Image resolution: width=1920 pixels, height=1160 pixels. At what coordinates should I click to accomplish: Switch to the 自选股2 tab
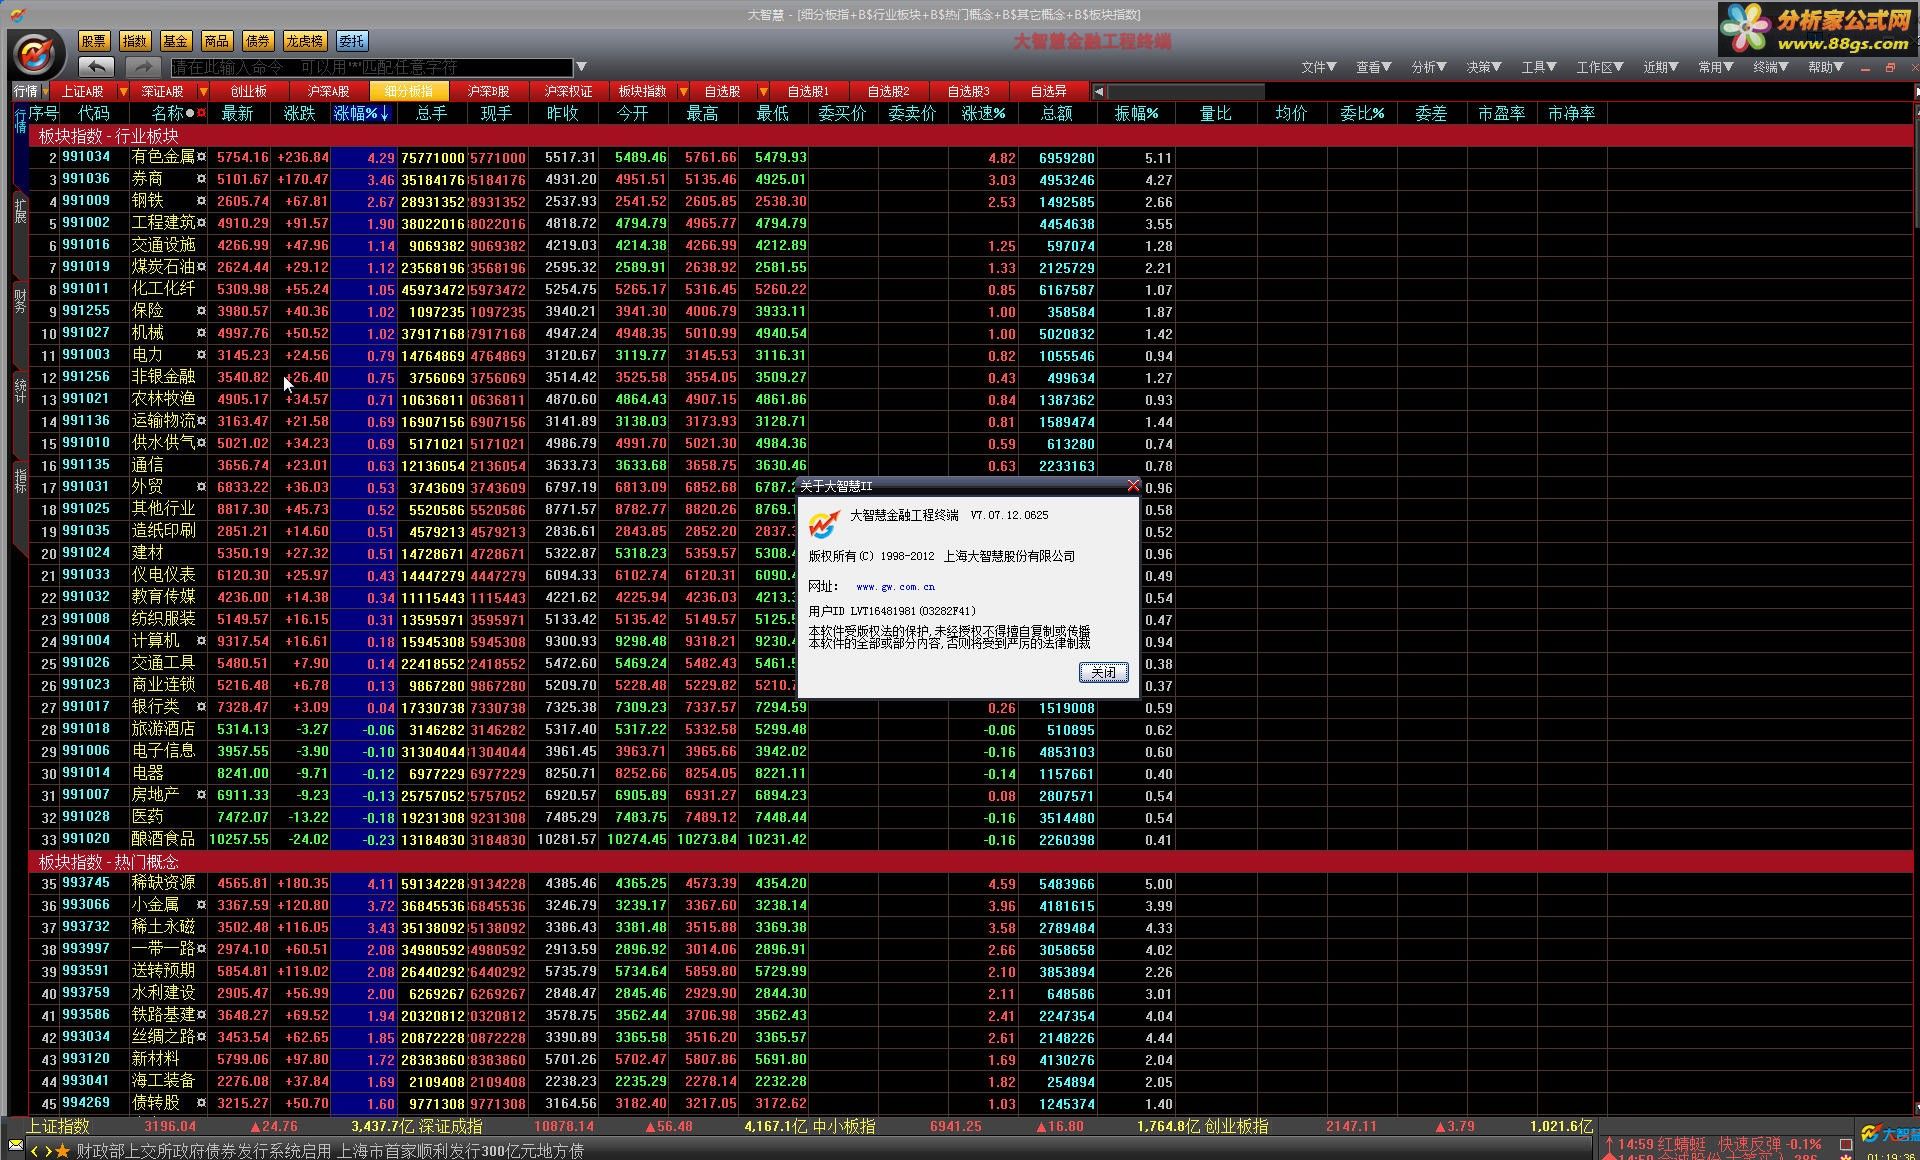[x=889, y=91]
